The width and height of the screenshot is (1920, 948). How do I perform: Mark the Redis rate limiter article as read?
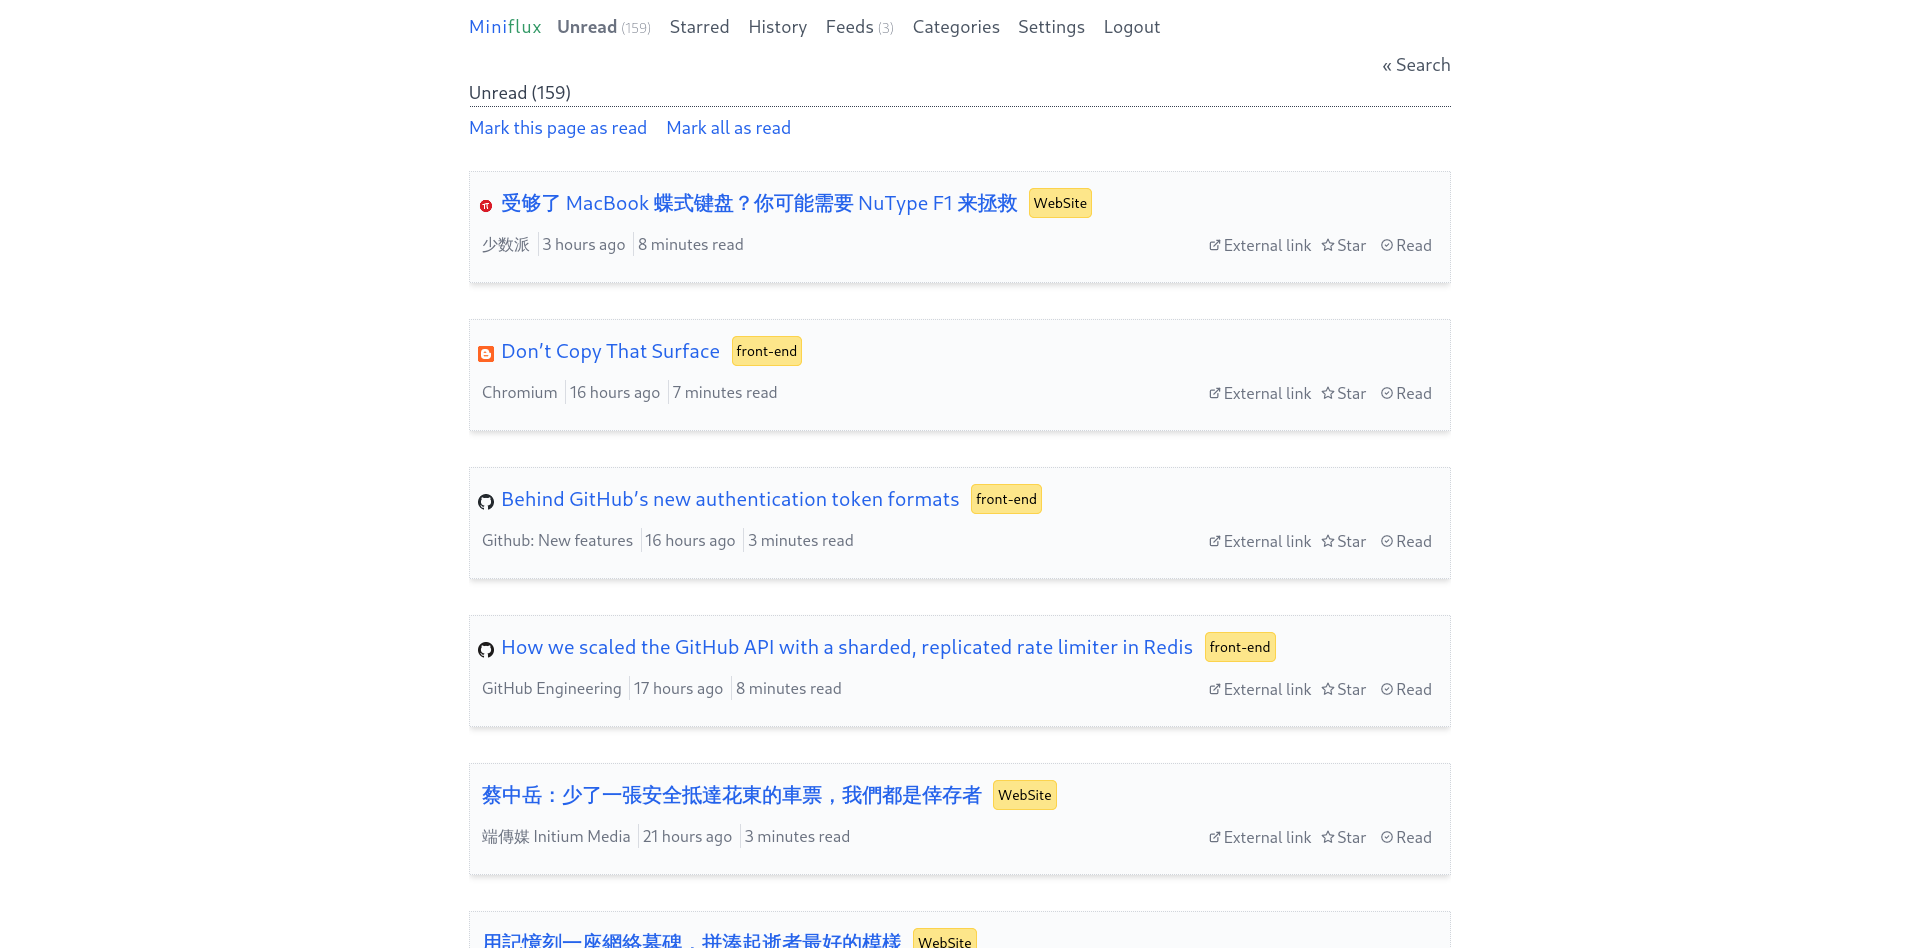(1406, 690)
